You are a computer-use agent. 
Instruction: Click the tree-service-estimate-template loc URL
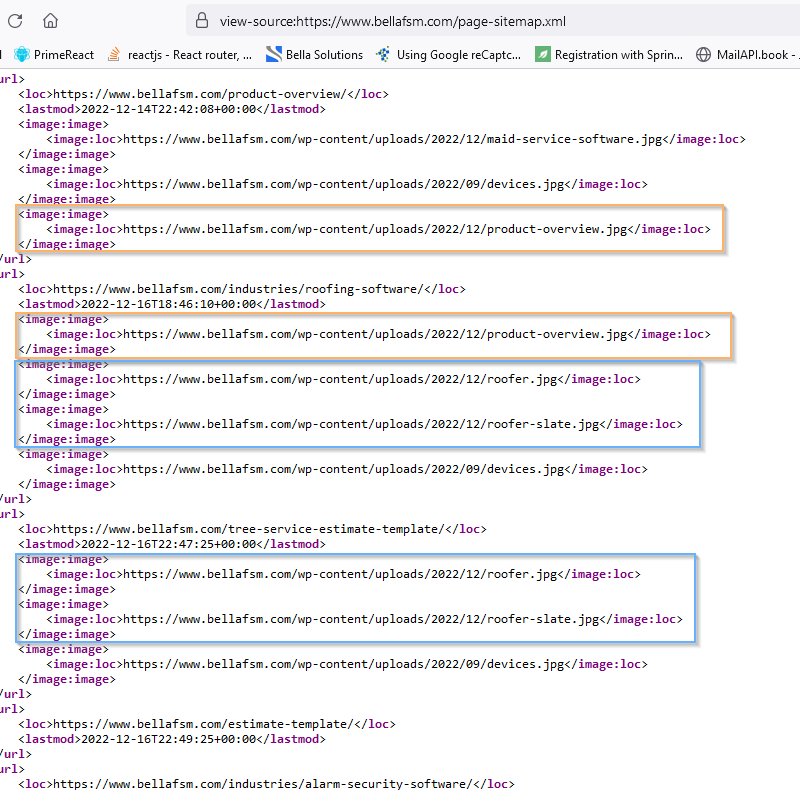[x=246, y=529]
